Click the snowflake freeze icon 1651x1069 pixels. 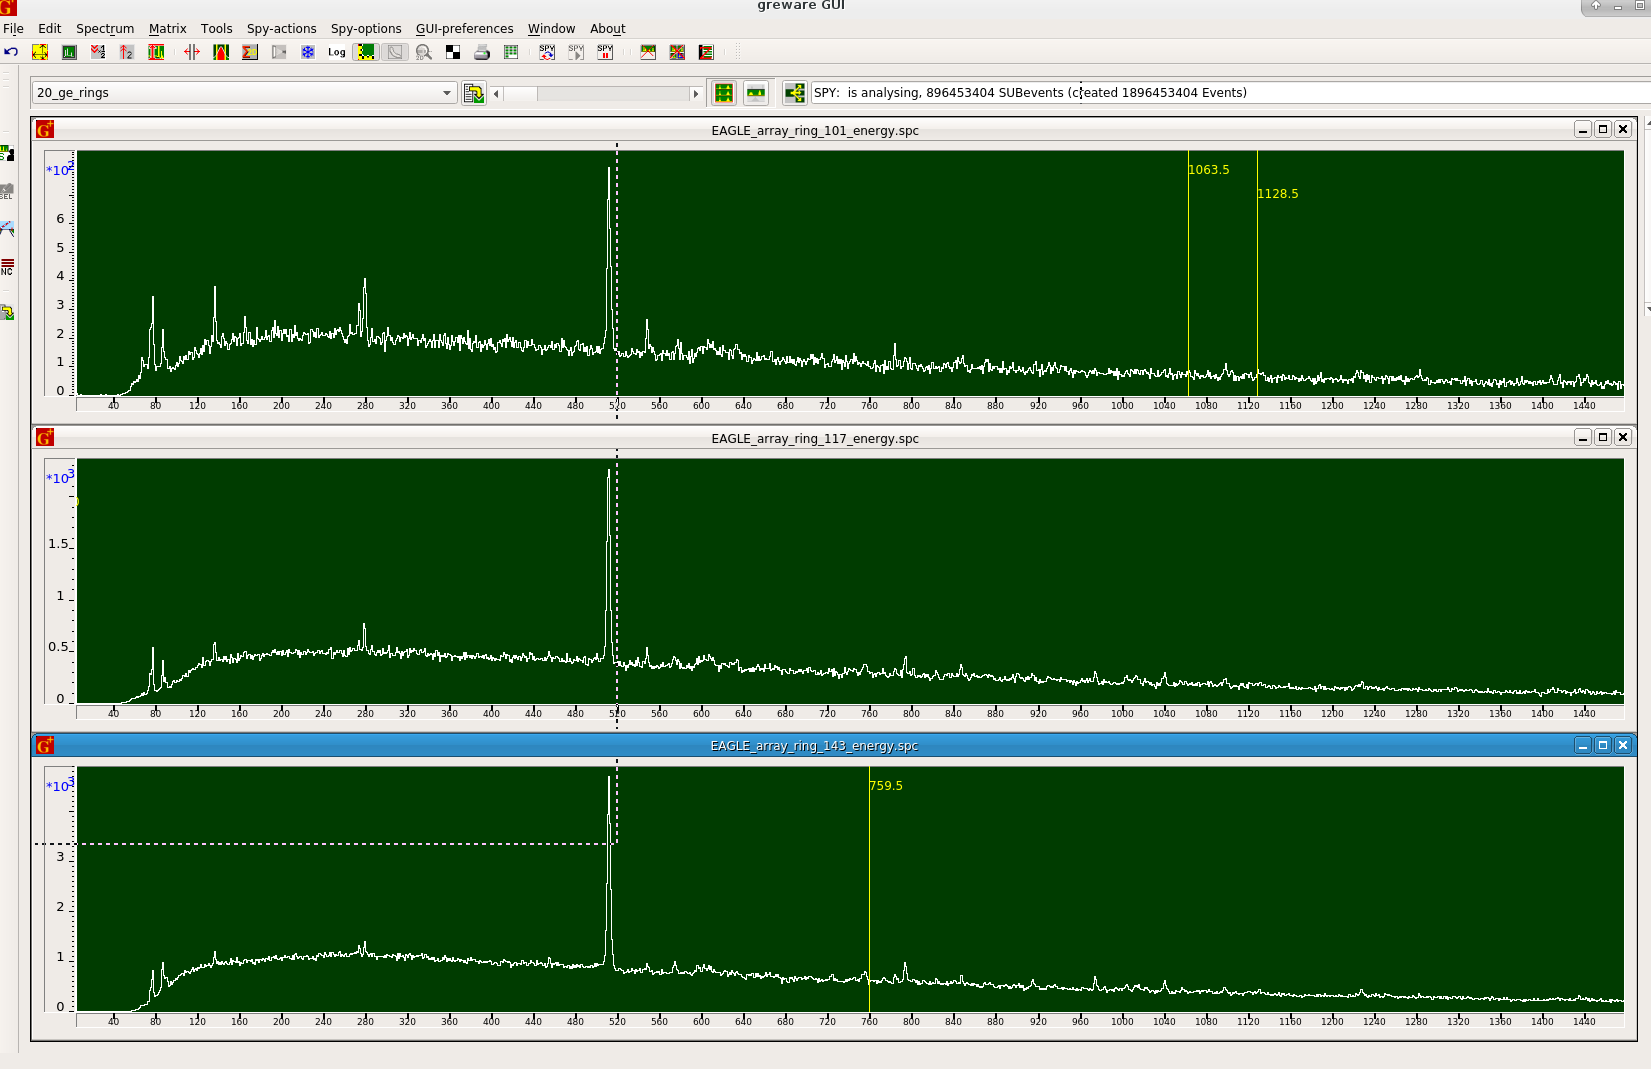[308, 52]
